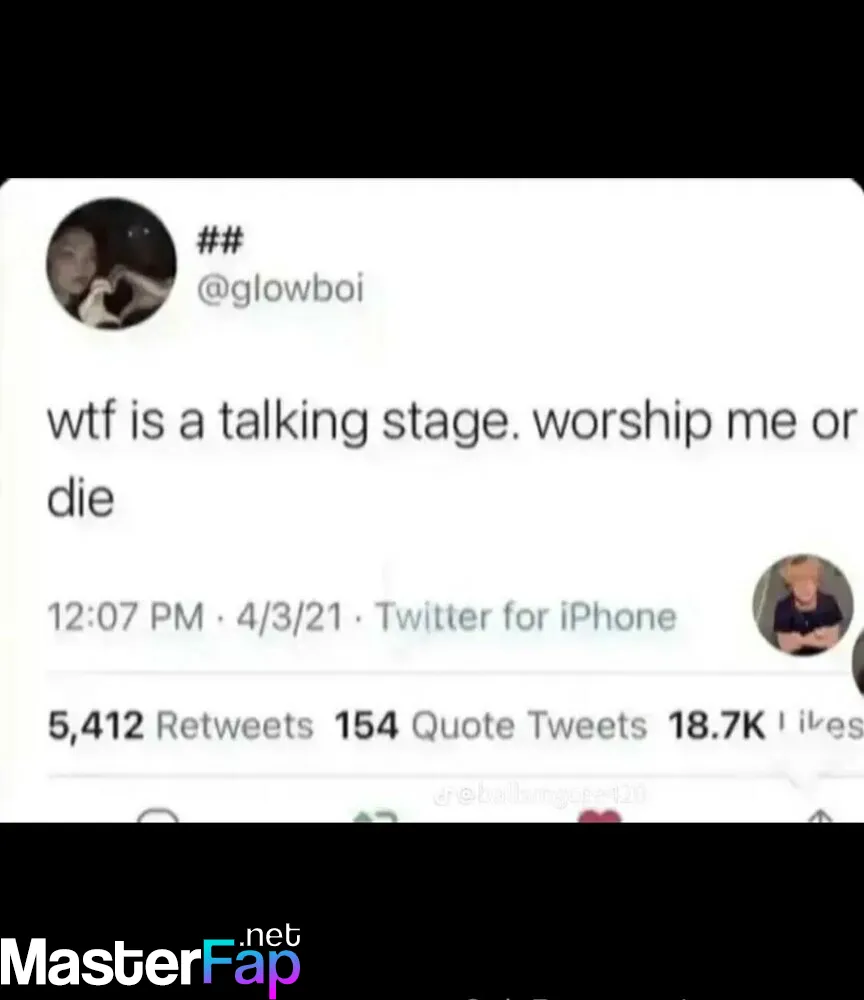Show the 18.7K Likes list
Image resolution: width=864 pixels, height=1000 pixels.
pyautogui.click(x=765, y=726)
